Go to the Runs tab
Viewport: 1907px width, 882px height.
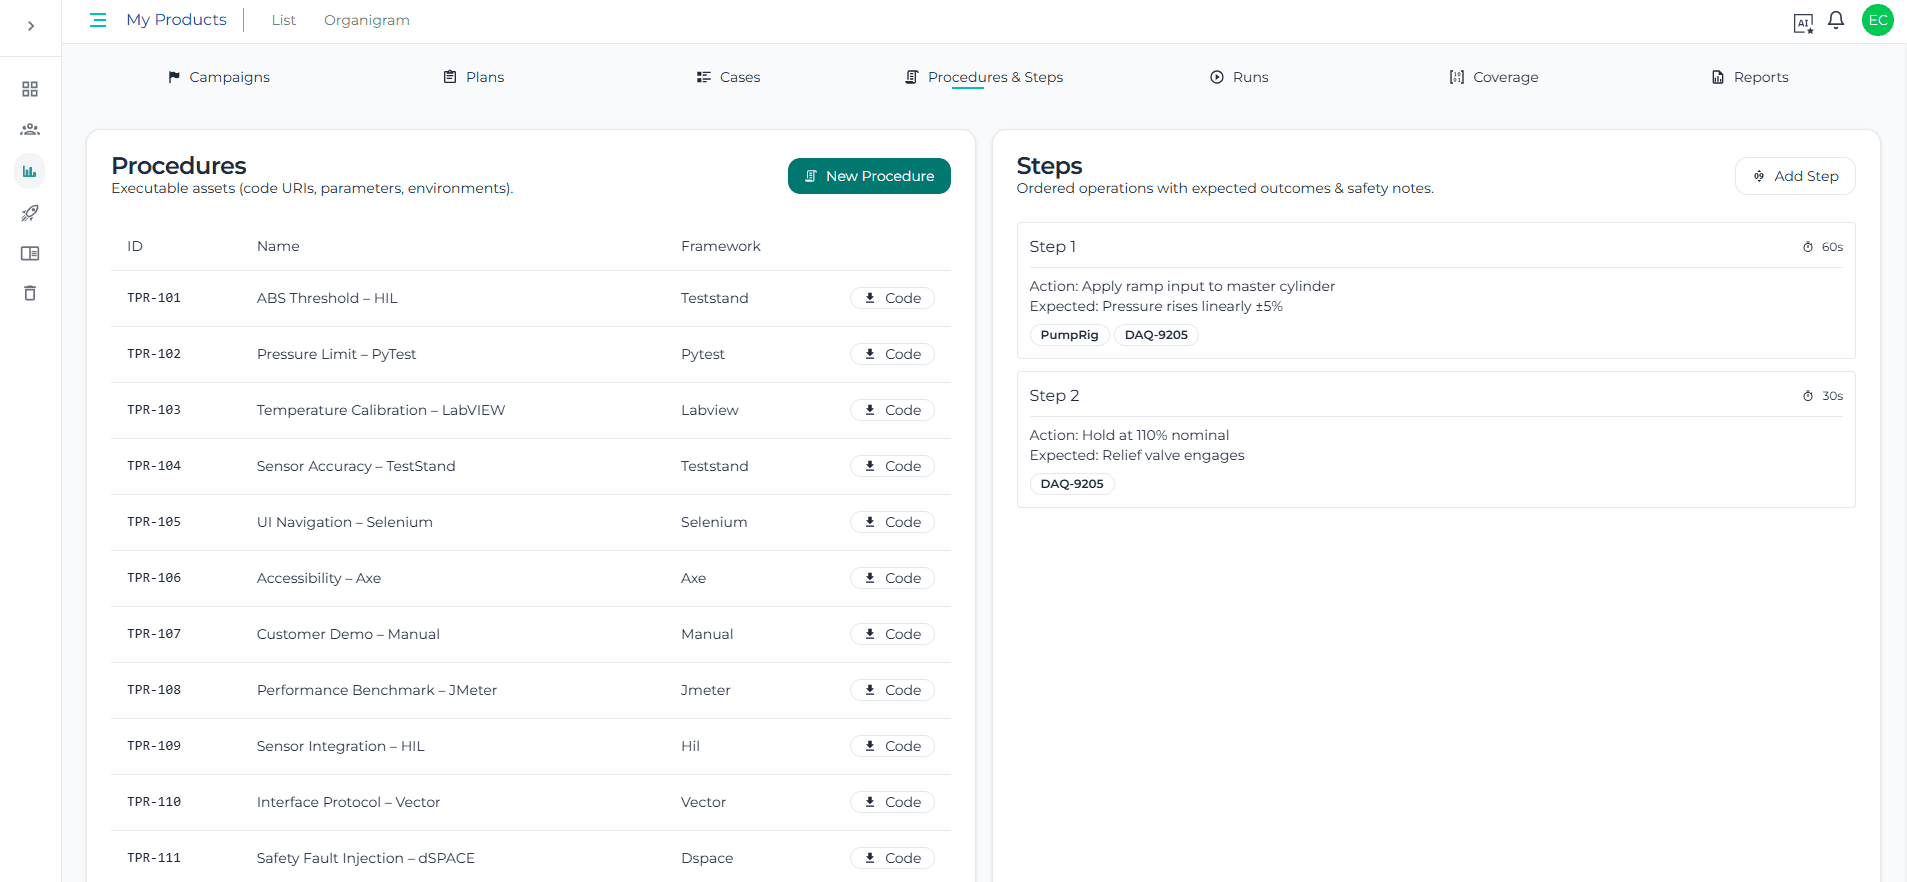(1239, 77)
